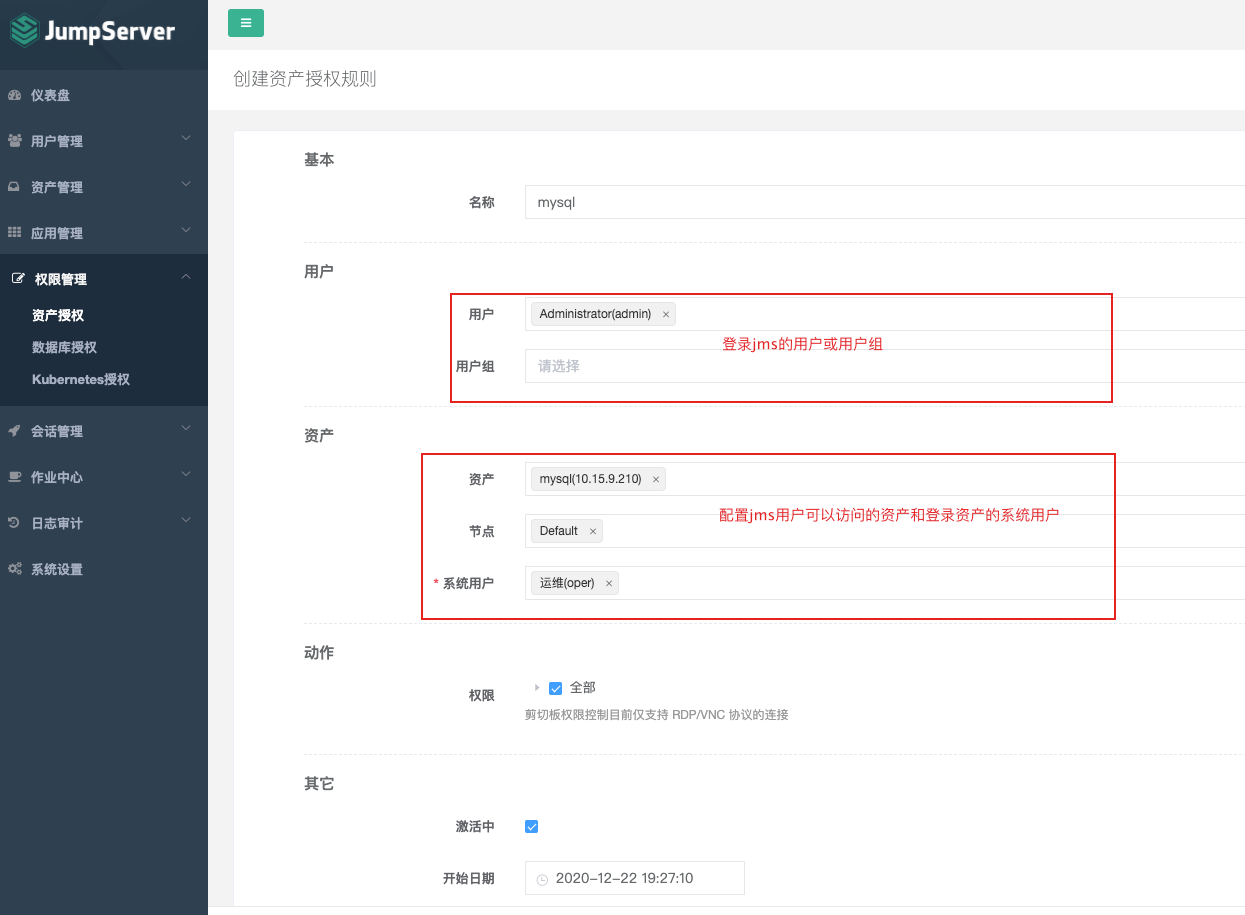Uncheck the 全部 permission checkbox

click(556, 688)
